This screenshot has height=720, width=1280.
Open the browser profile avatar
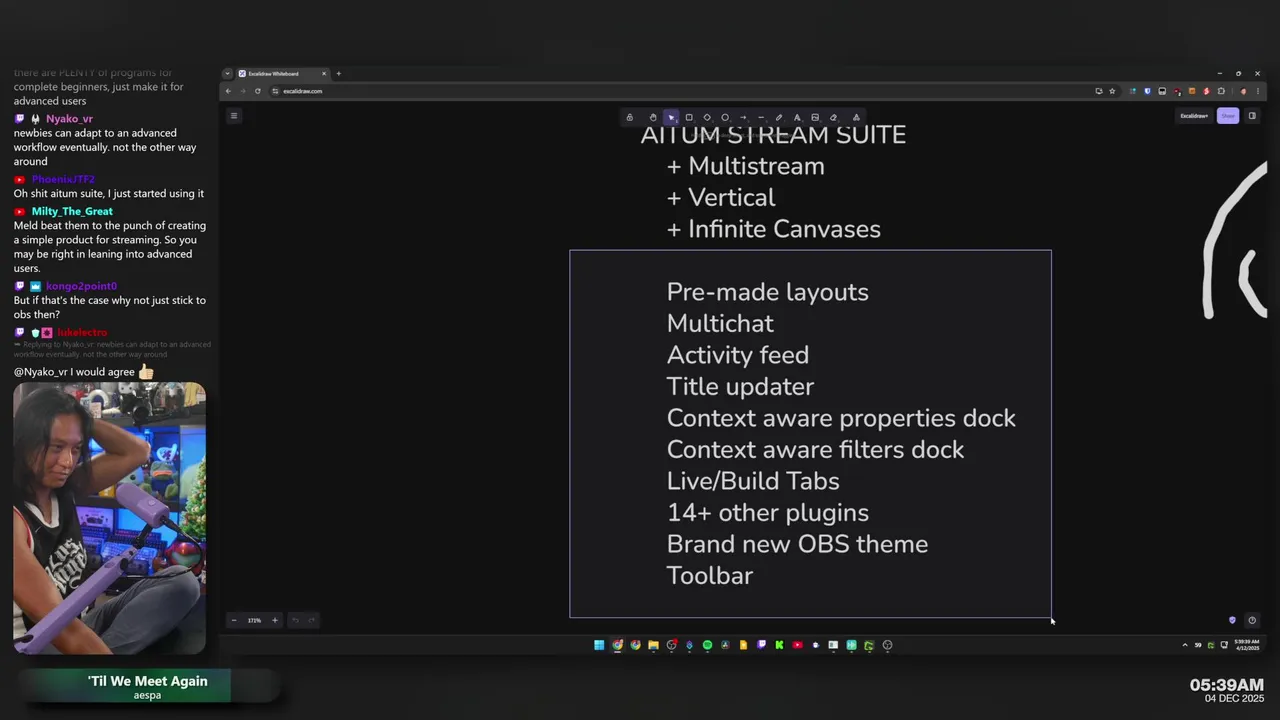(x=1243, y=91)
